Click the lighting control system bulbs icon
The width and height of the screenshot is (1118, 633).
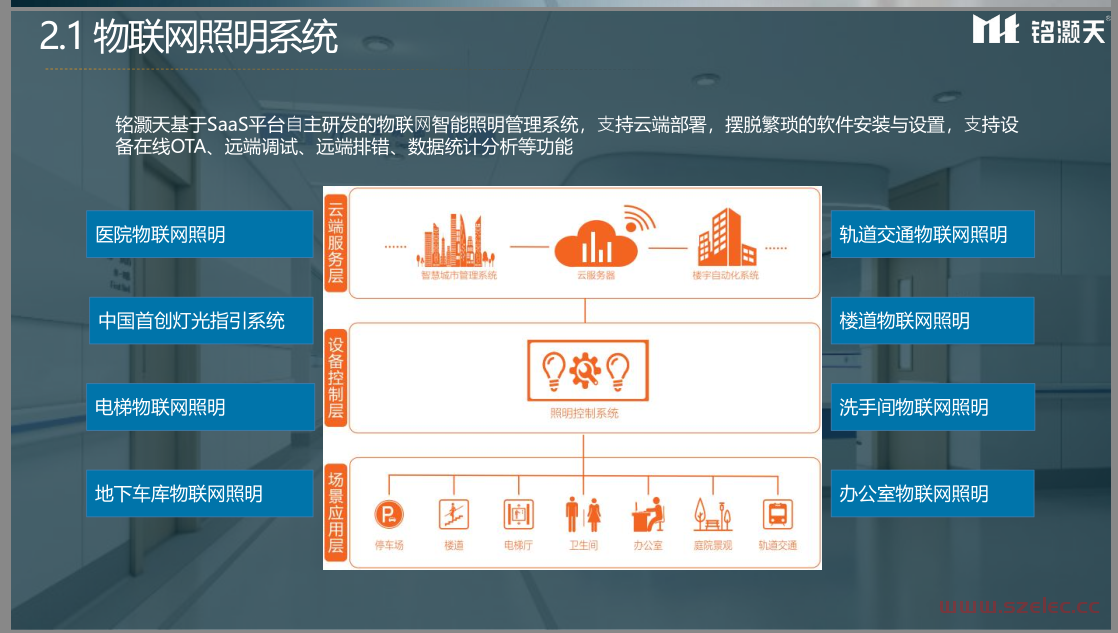(585, 372)
